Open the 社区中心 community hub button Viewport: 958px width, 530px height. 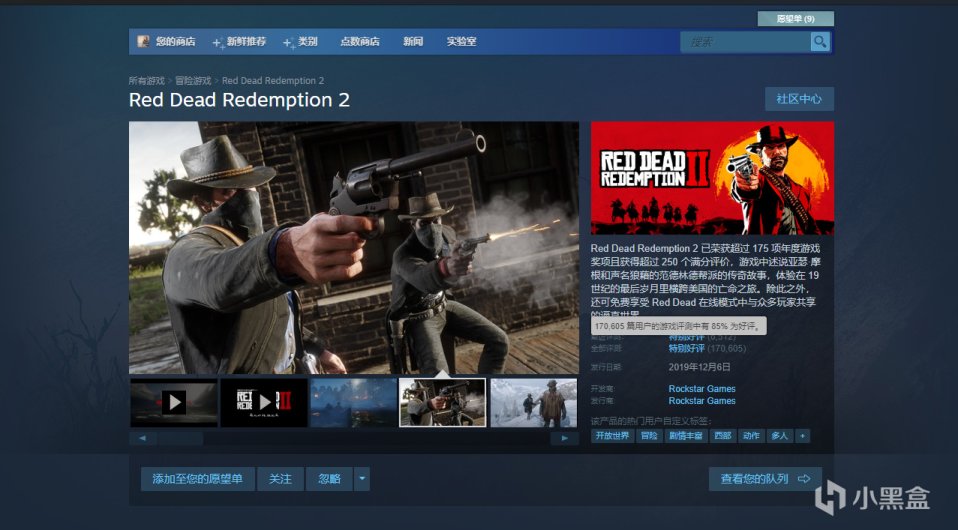click(x=799, y=98)
